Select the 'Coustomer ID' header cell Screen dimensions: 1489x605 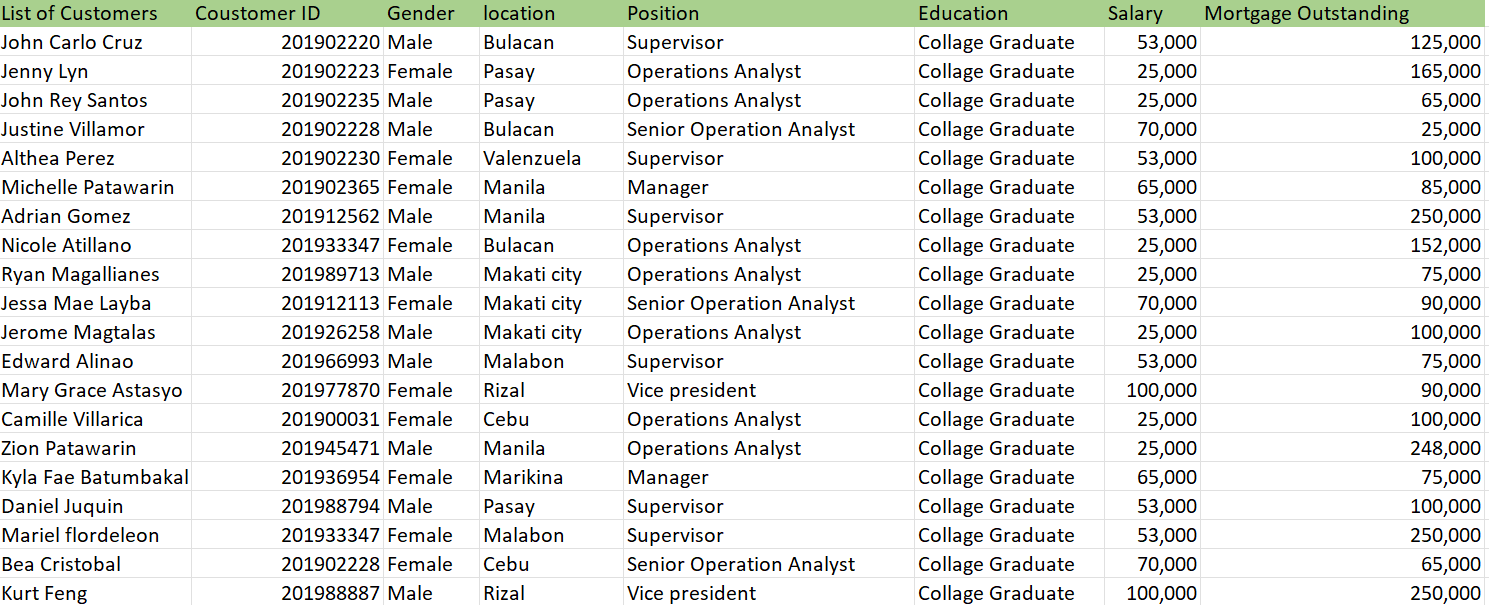(x=287, y=13)
